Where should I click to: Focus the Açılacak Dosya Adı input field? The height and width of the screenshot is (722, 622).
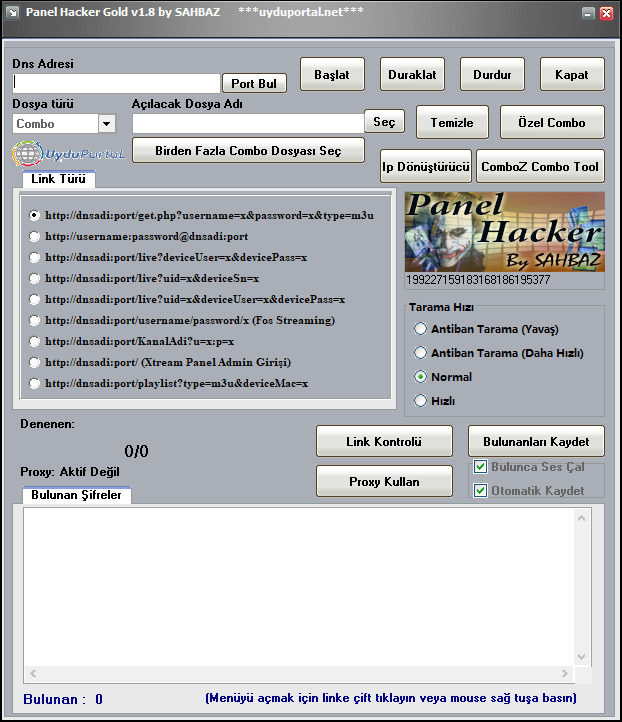[247, 123]
